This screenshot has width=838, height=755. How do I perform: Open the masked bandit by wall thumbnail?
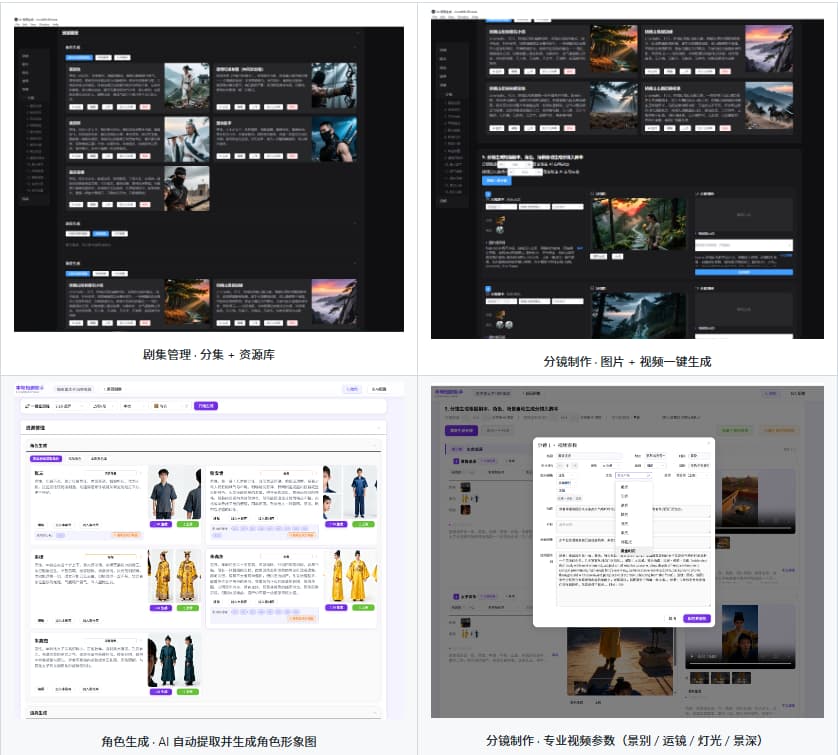point(187,189)
